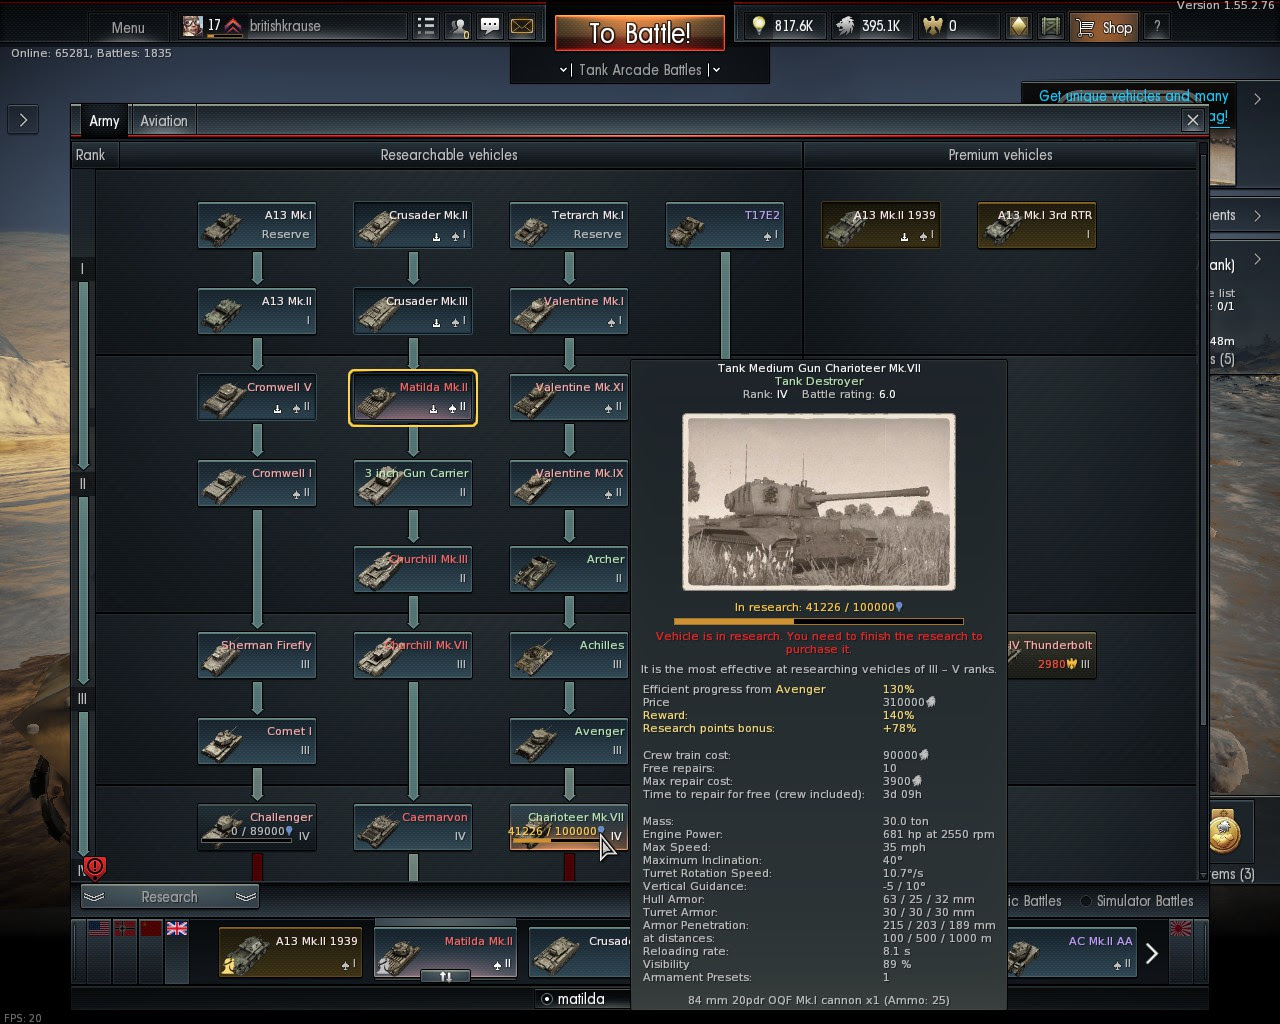Select the 3 inch Gun Carrier card
This screenshot has width=1280, height=1024.
click(413, 483)
